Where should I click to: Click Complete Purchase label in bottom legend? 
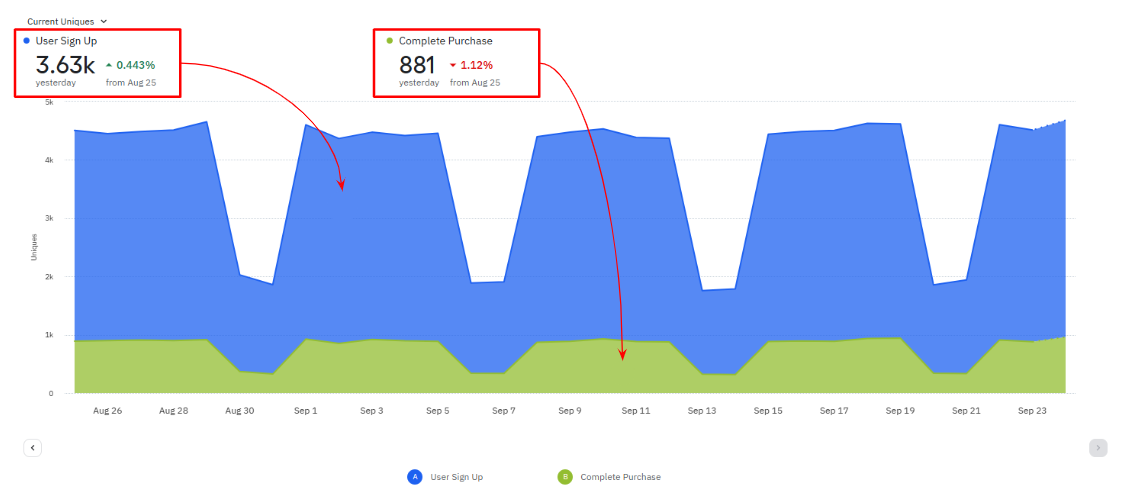point(620,477)
